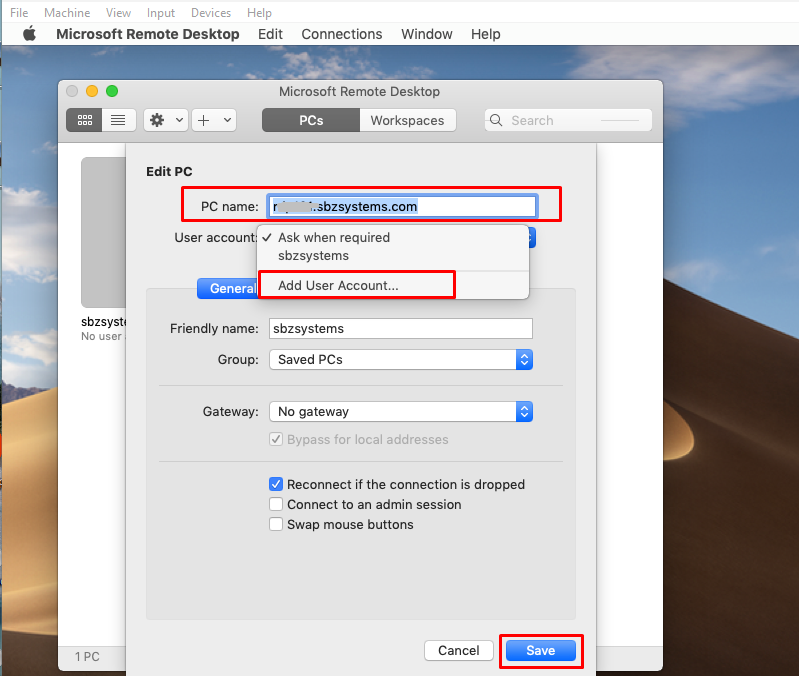The height and width of the screenshot is (676, 799).
Task: Click the Friendly name field
Action: click(x=401, y=329)
